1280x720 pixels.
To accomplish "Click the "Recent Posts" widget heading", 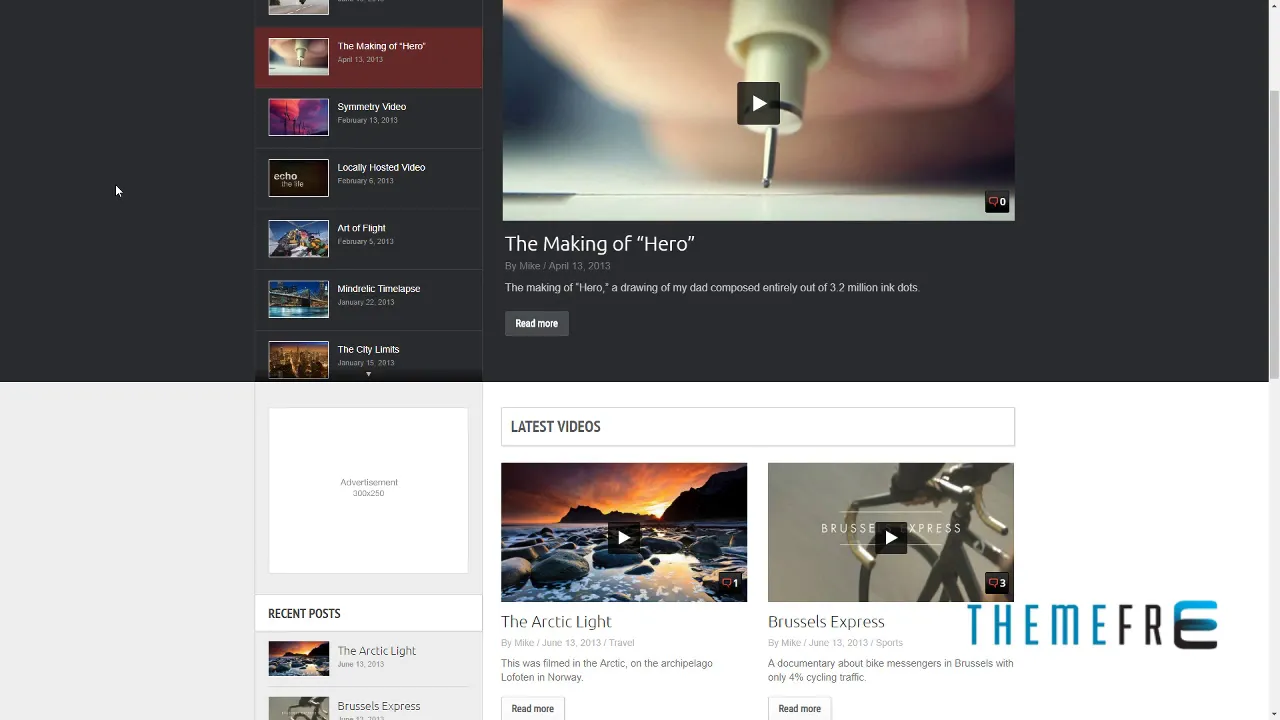I will [304, 613].
